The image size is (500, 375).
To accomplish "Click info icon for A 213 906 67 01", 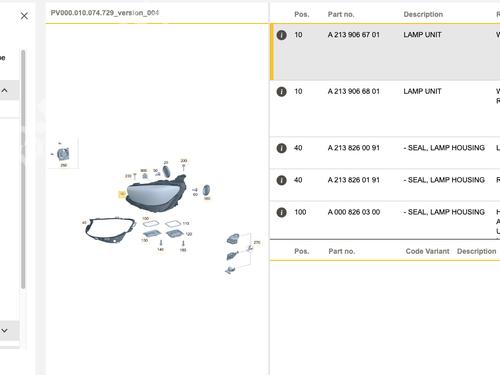I will click(x=281, y=35).
